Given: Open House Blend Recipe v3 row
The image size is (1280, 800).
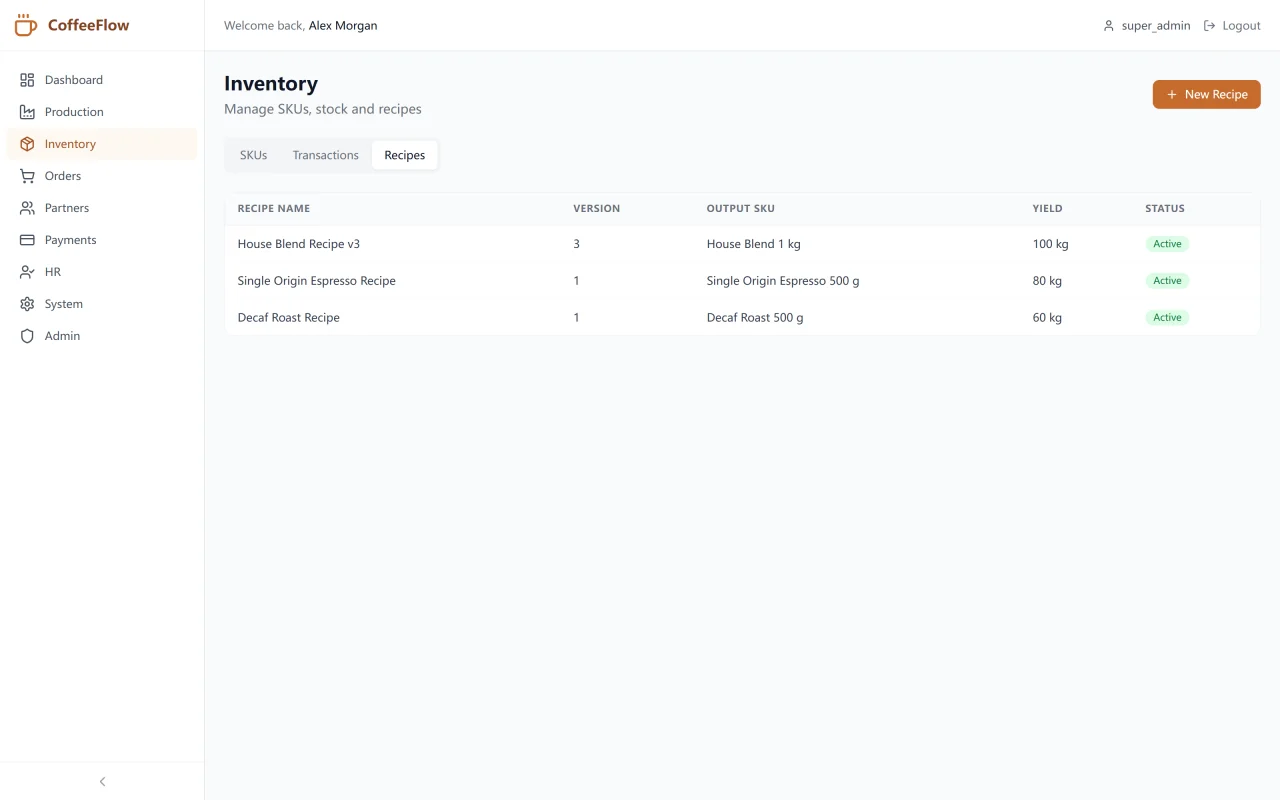Looking at the screenshot, I should pos(742,244).
